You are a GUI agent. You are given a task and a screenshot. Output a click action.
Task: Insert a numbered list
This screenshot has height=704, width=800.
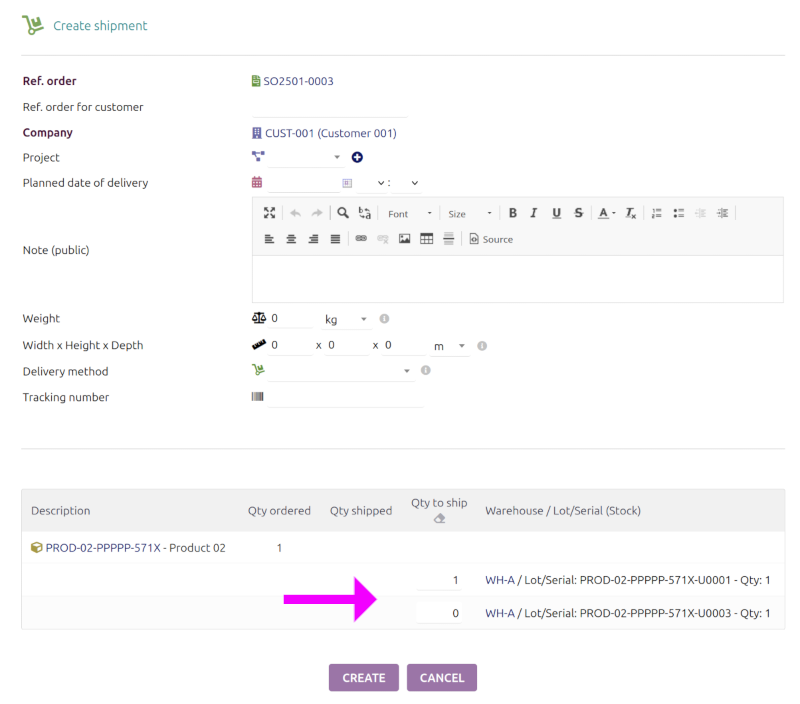coord(657,213)
